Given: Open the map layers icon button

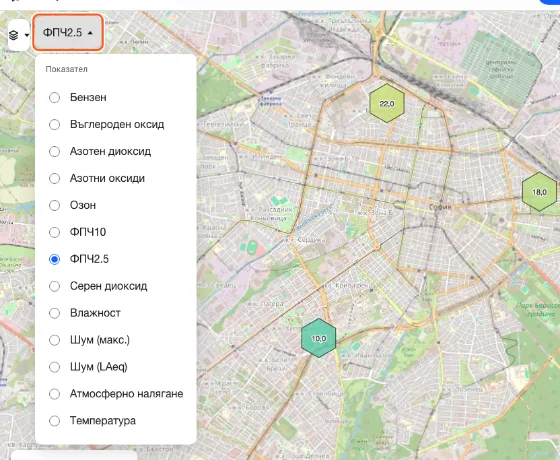Looking at the screenshot, I should click(x=14, y=35).
